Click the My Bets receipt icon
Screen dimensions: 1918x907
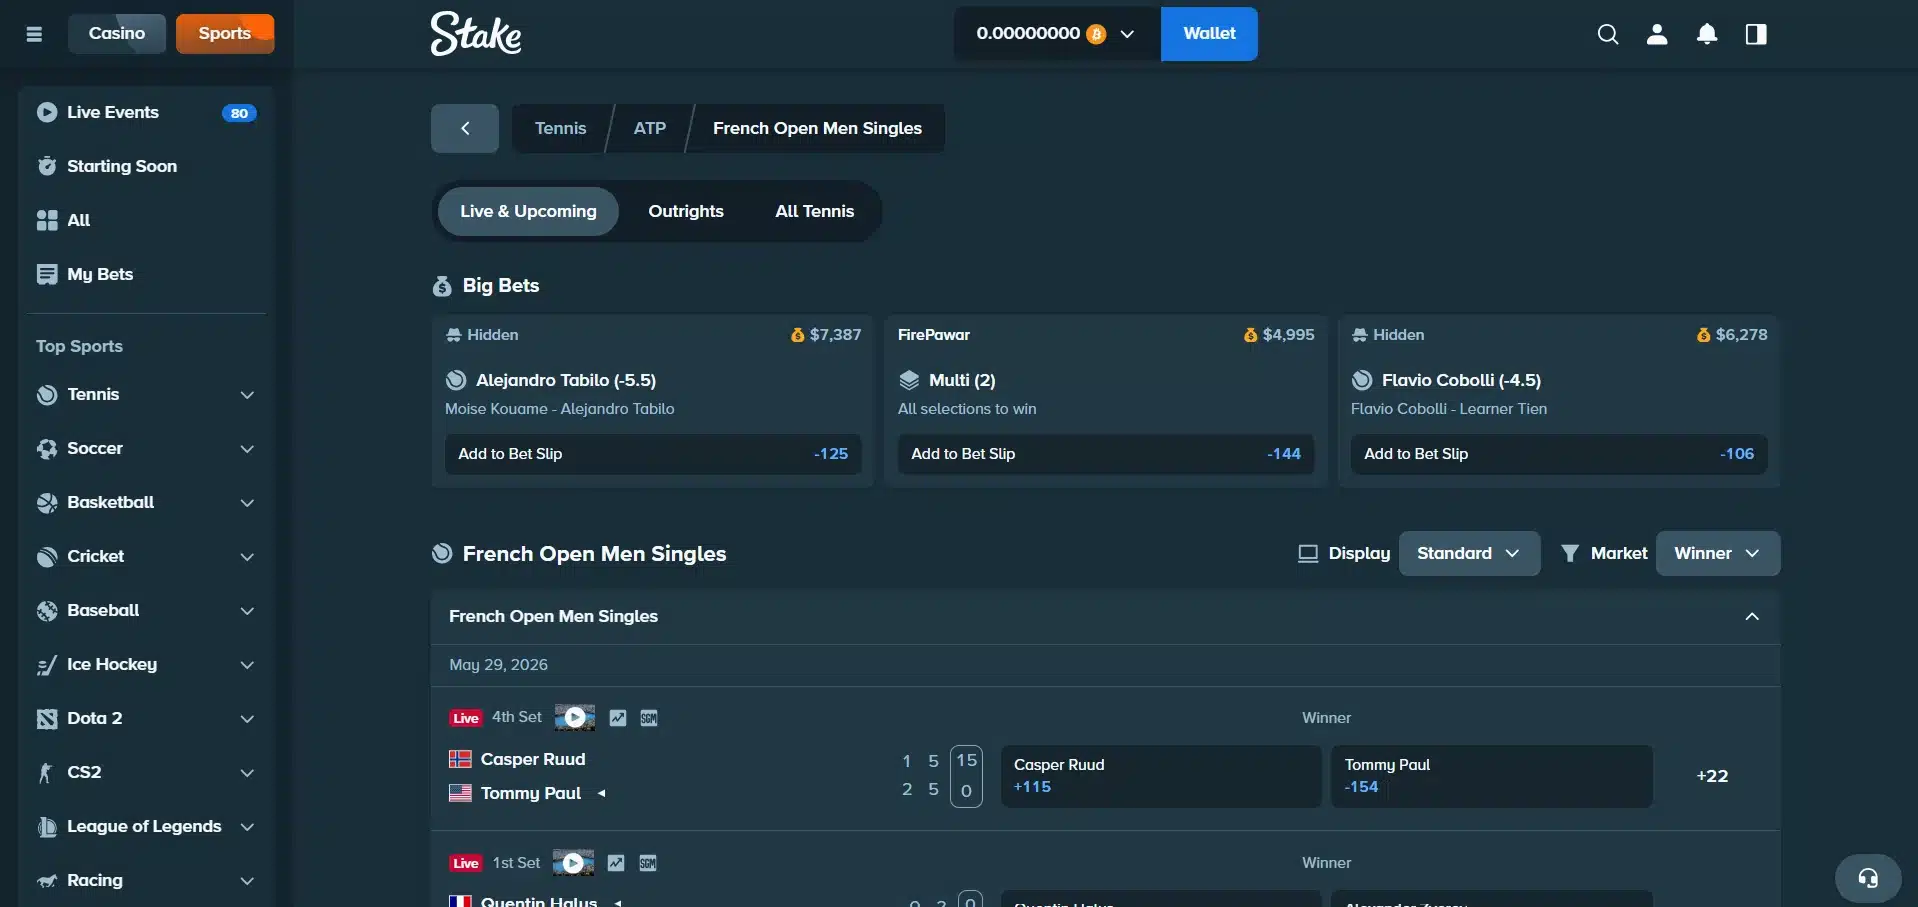[x=47, y=274]
